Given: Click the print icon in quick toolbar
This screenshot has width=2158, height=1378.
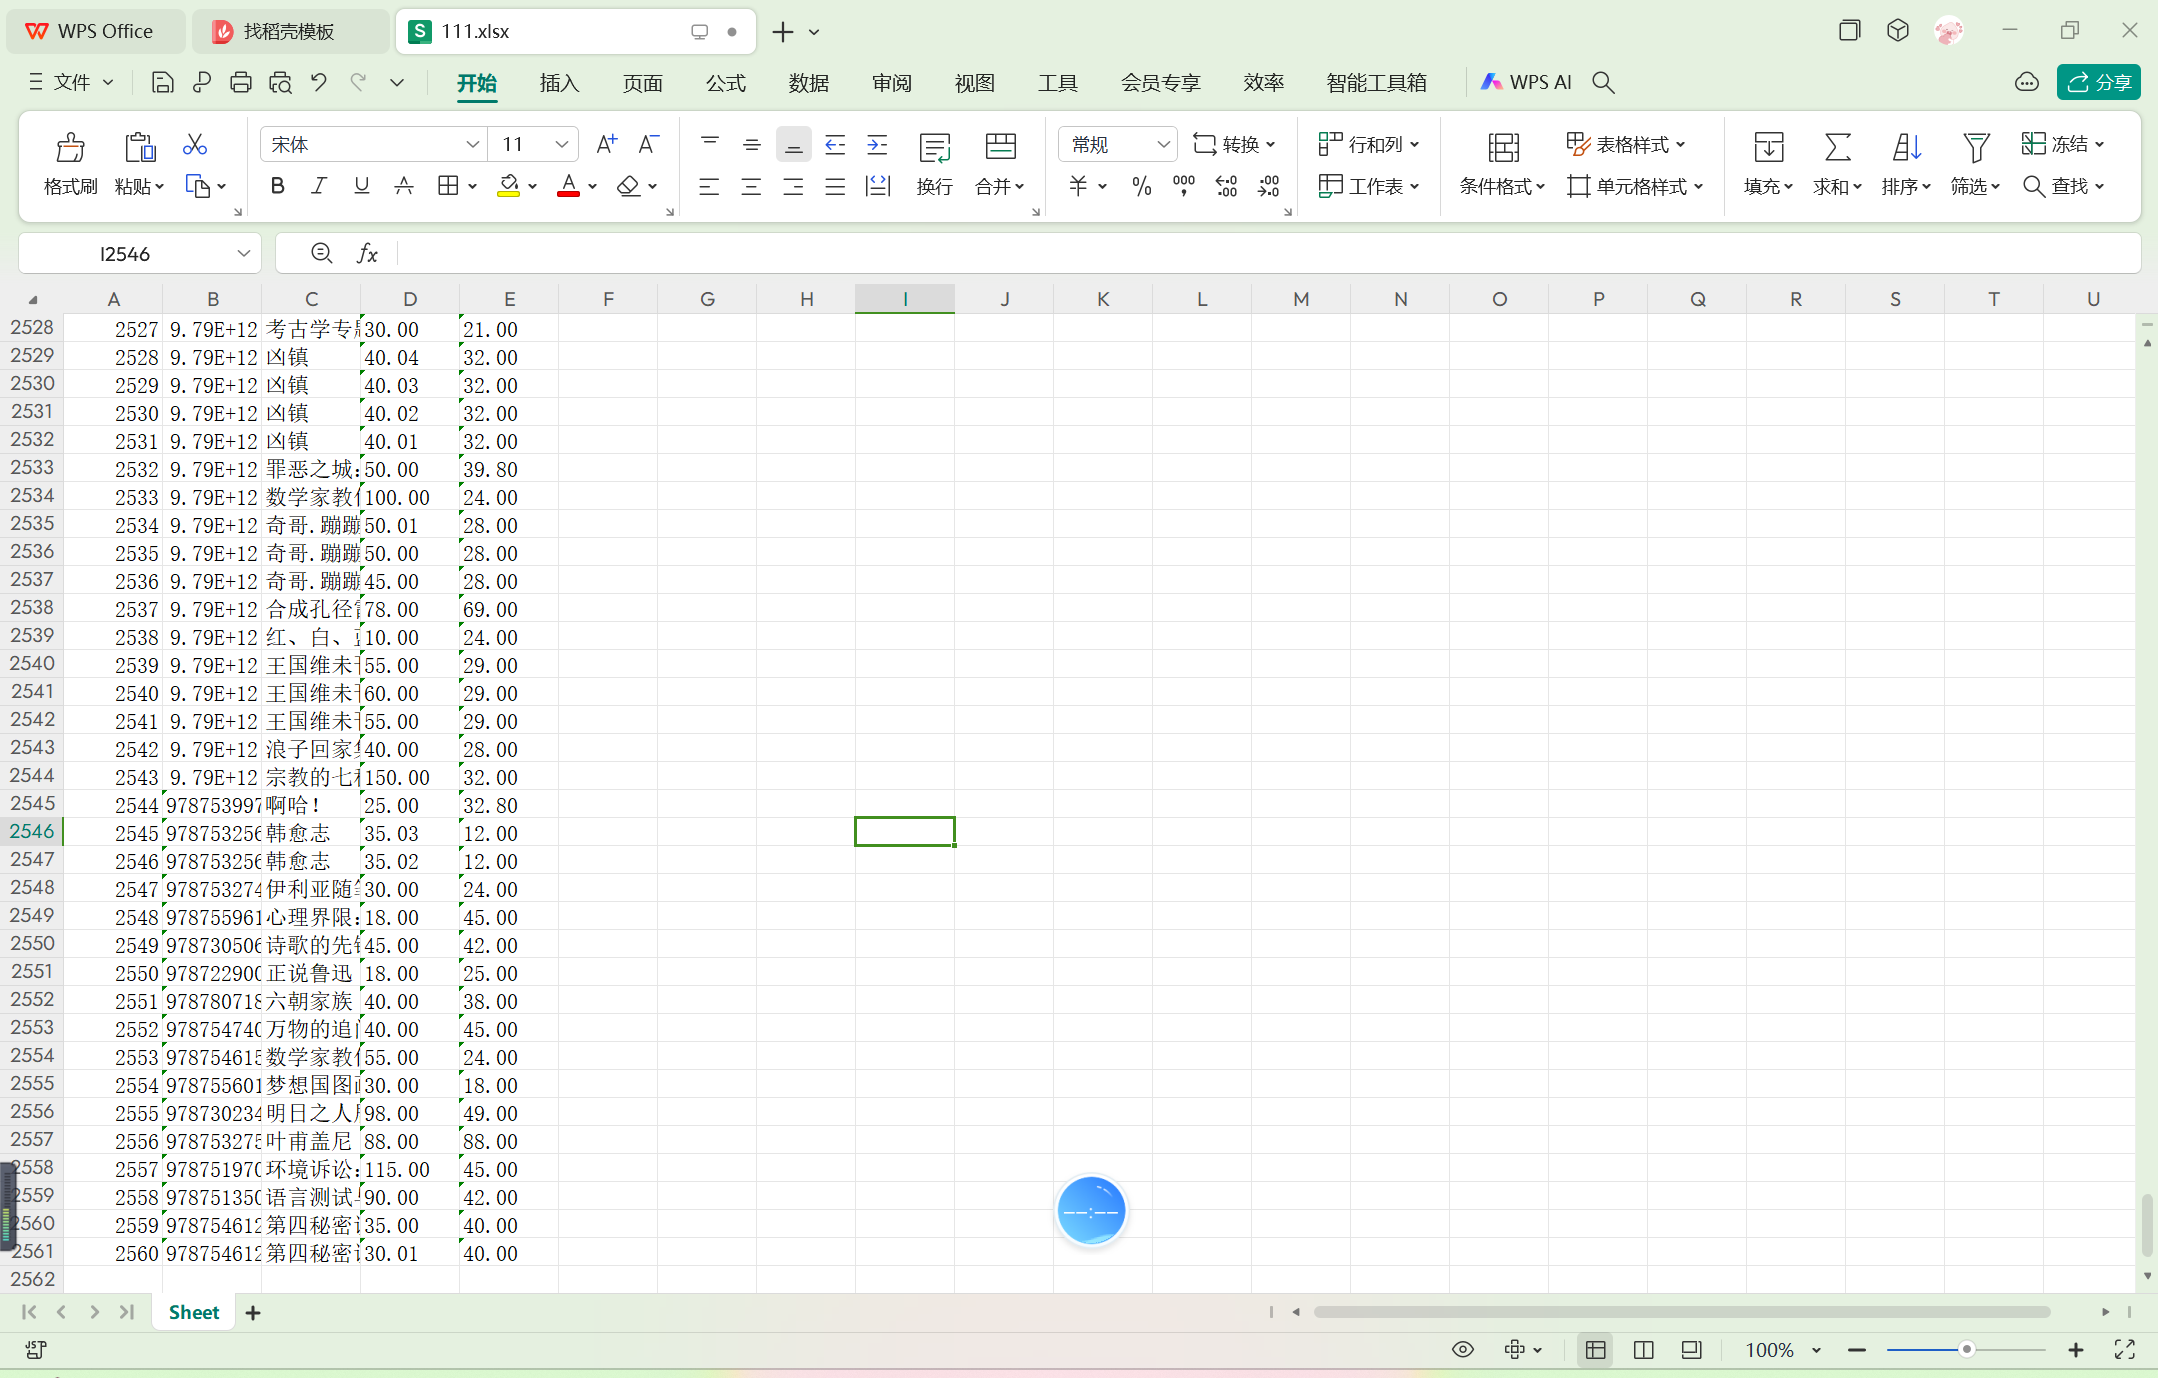Looking at the screenshot, I should pyautogui.click(x=240, y=83).
